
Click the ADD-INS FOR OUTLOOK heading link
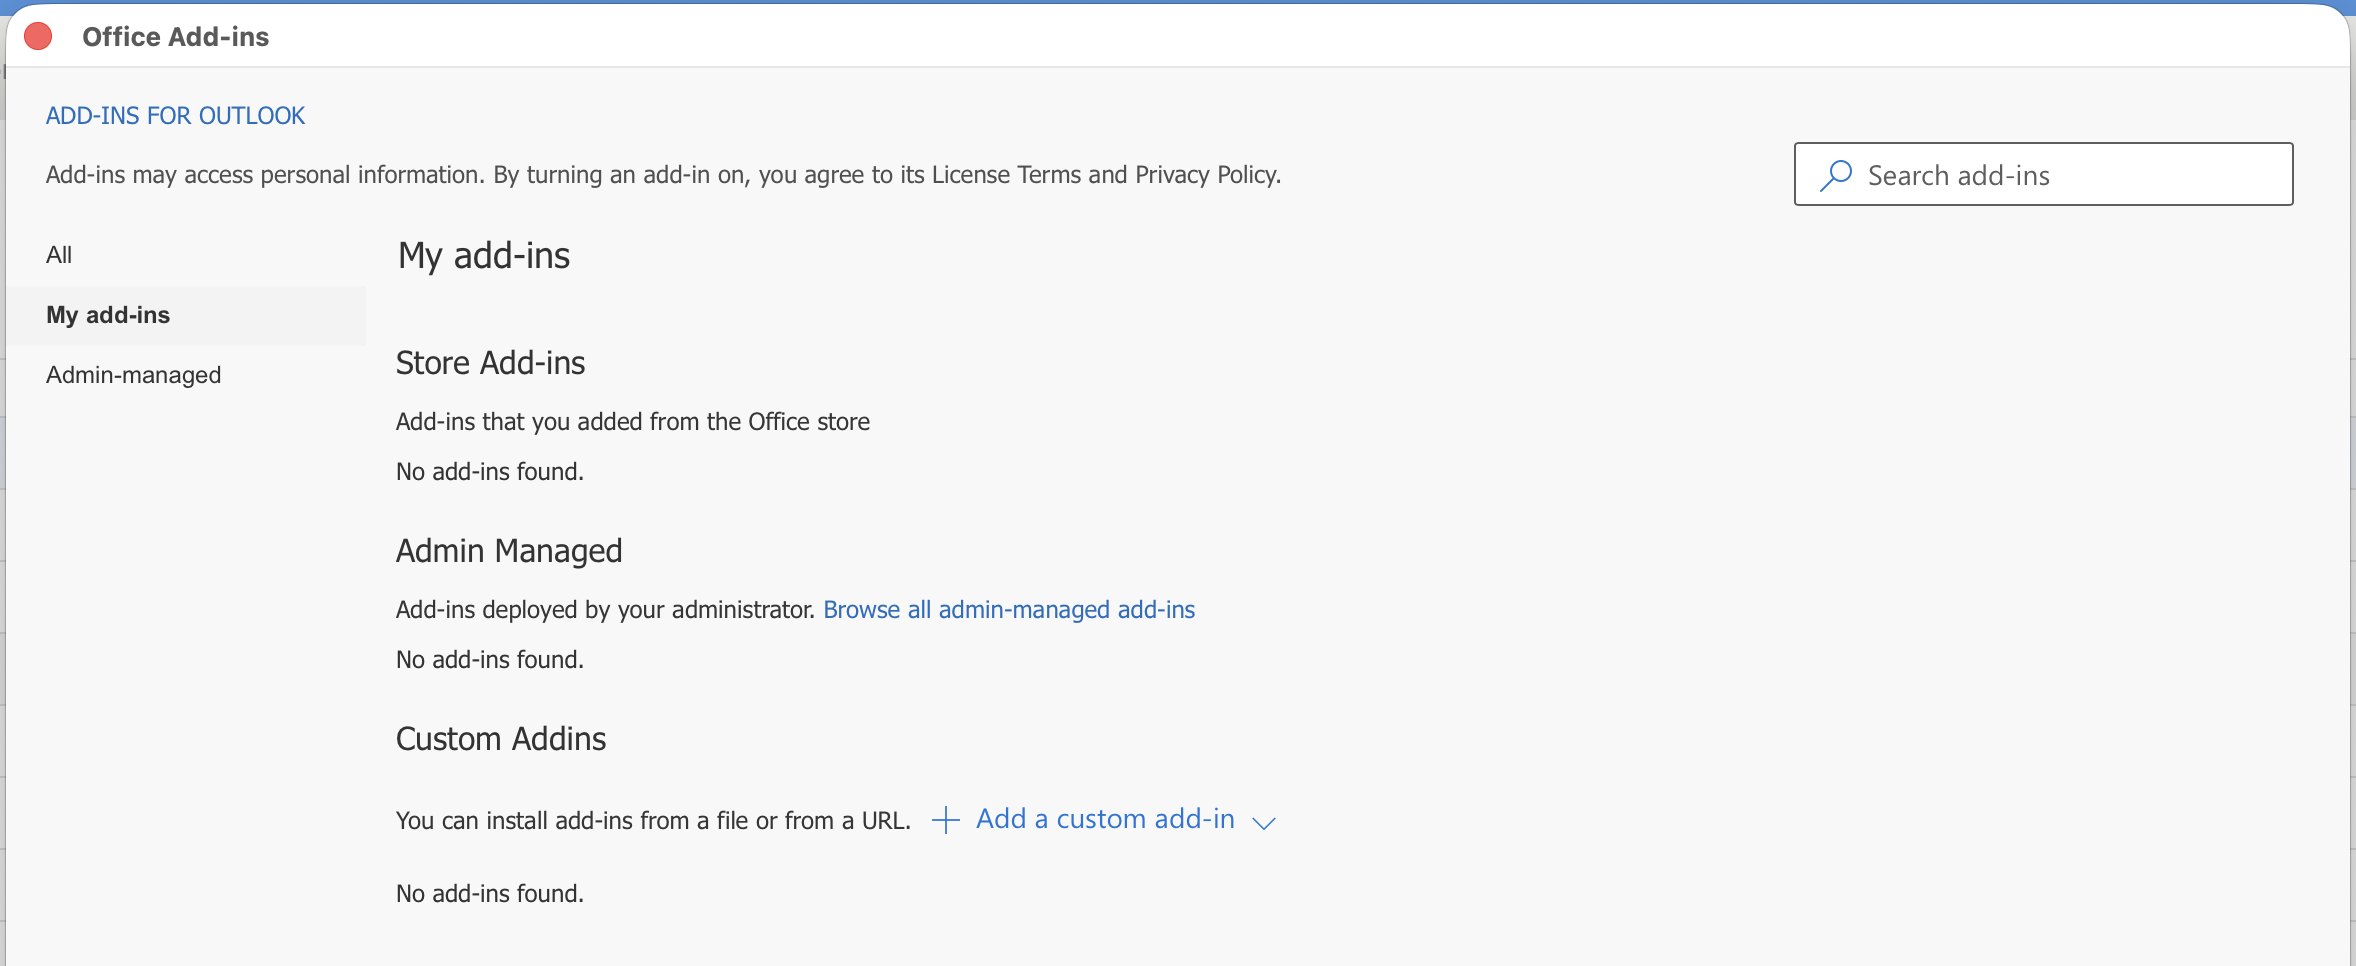(175, 116)
